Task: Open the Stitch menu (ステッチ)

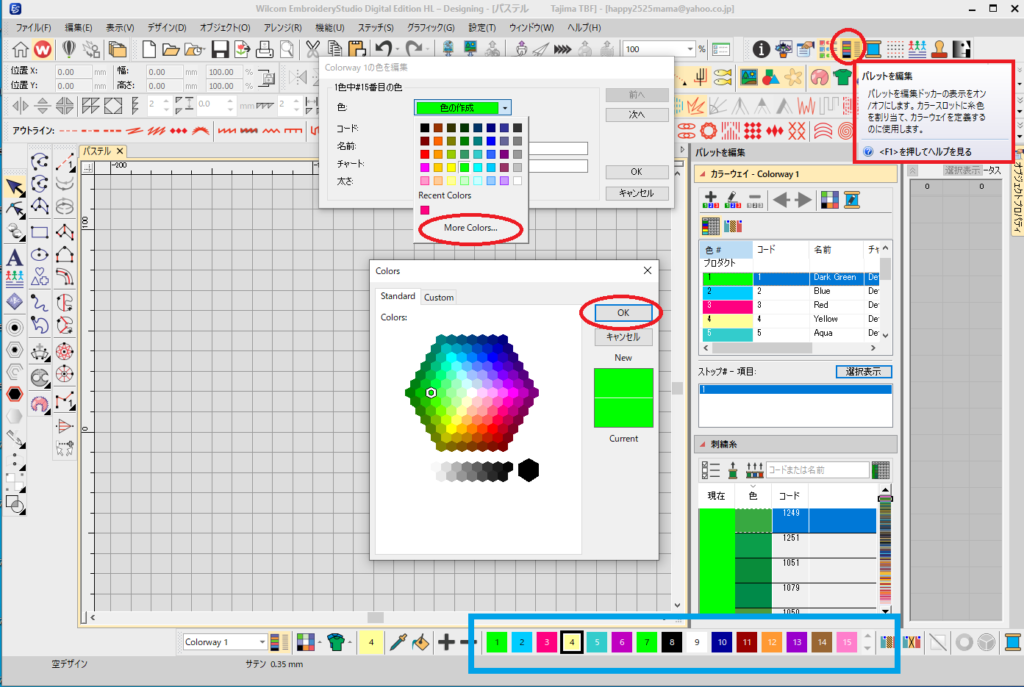Action: (x=376, y=27)
